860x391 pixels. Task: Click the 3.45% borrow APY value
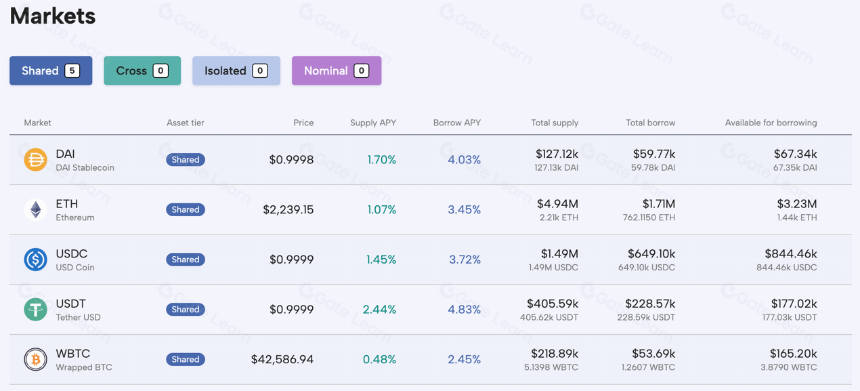465,209
